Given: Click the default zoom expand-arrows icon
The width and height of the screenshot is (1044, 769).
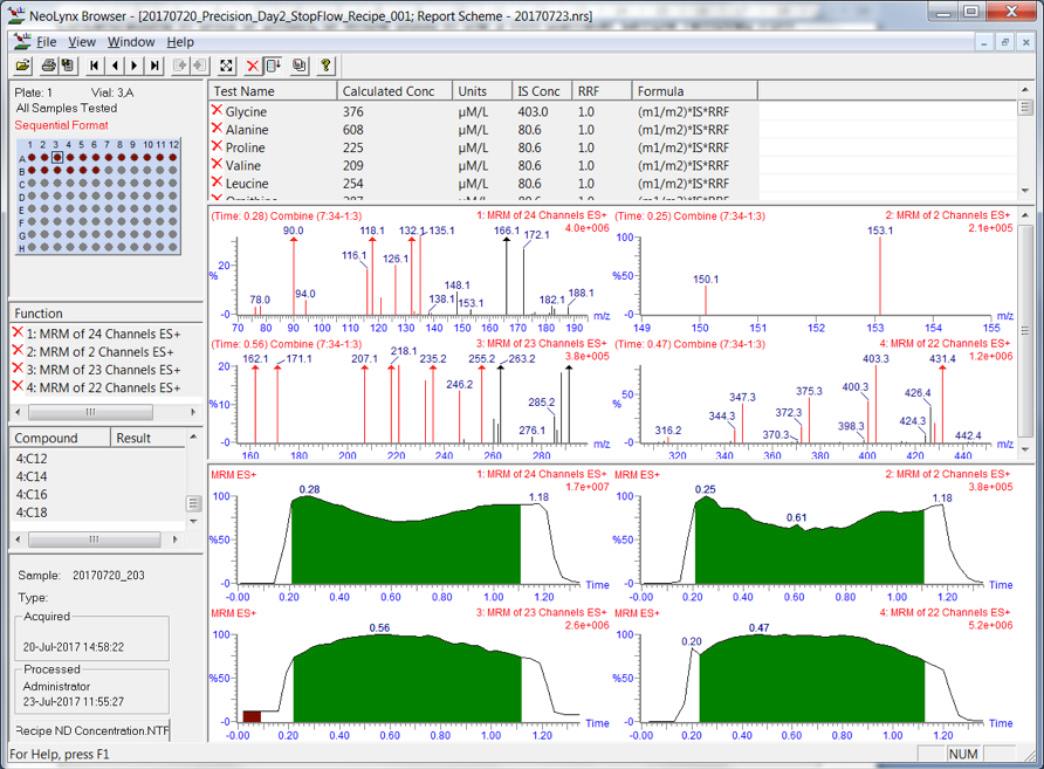Looking at the screenshot, I should [x=226, y=65].
